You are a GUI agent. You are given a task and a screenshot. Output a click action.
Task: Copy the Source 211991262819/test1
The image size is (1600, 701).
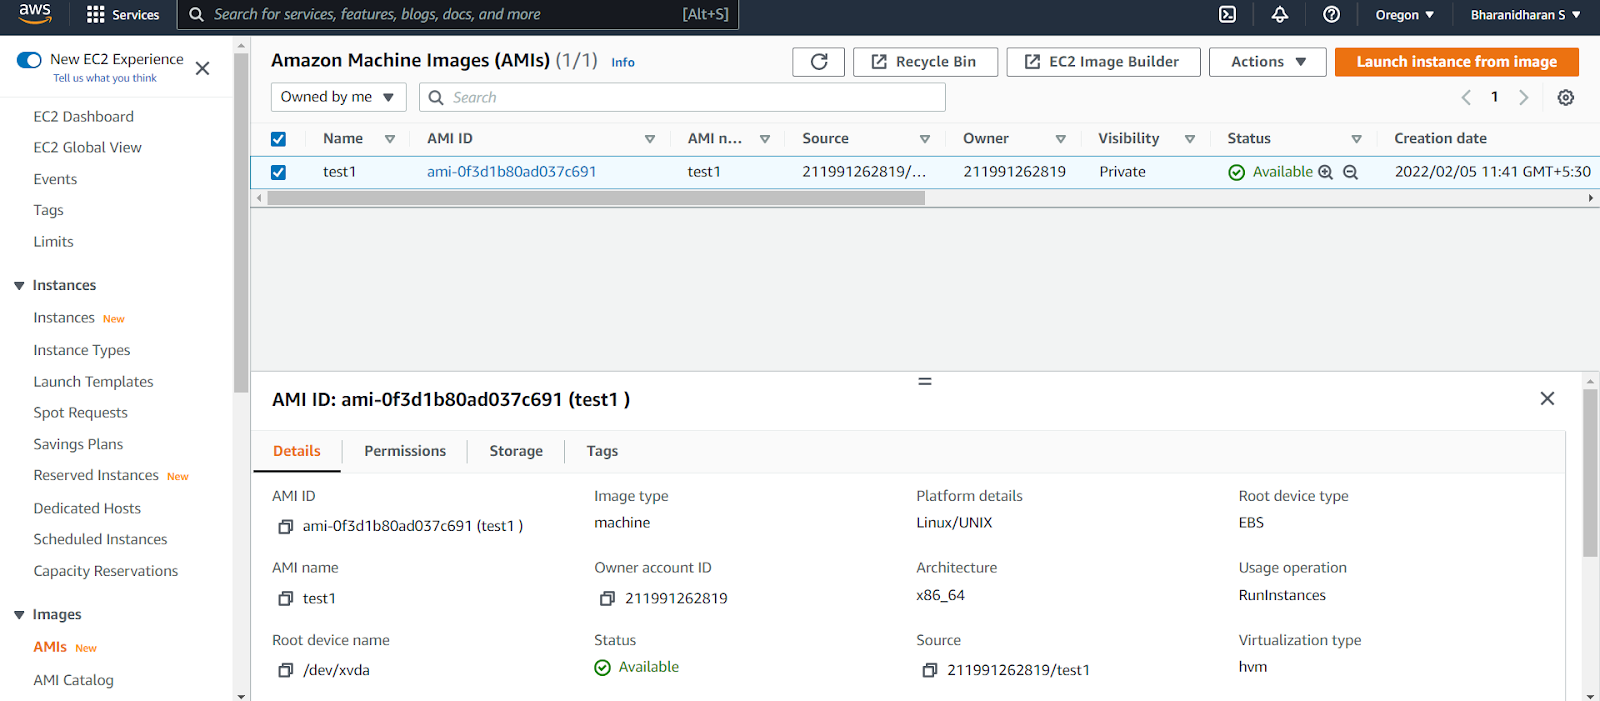929,670
